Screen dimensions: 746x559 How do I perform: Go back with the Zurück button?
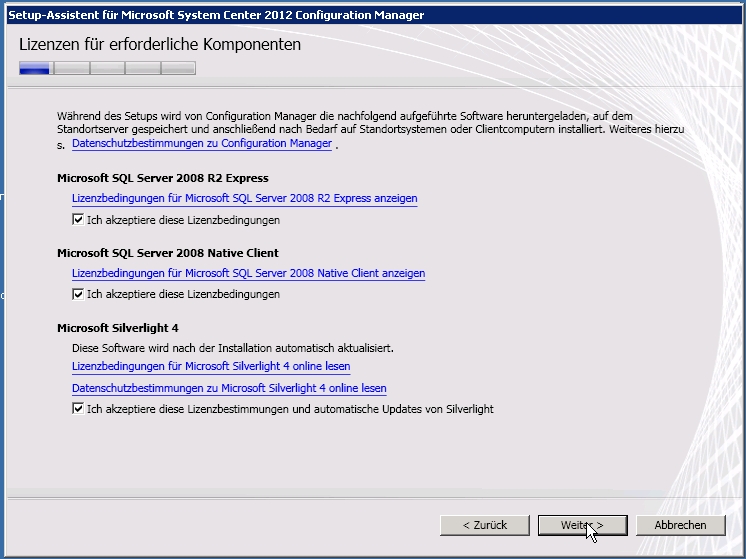click(x=485, y=525)
